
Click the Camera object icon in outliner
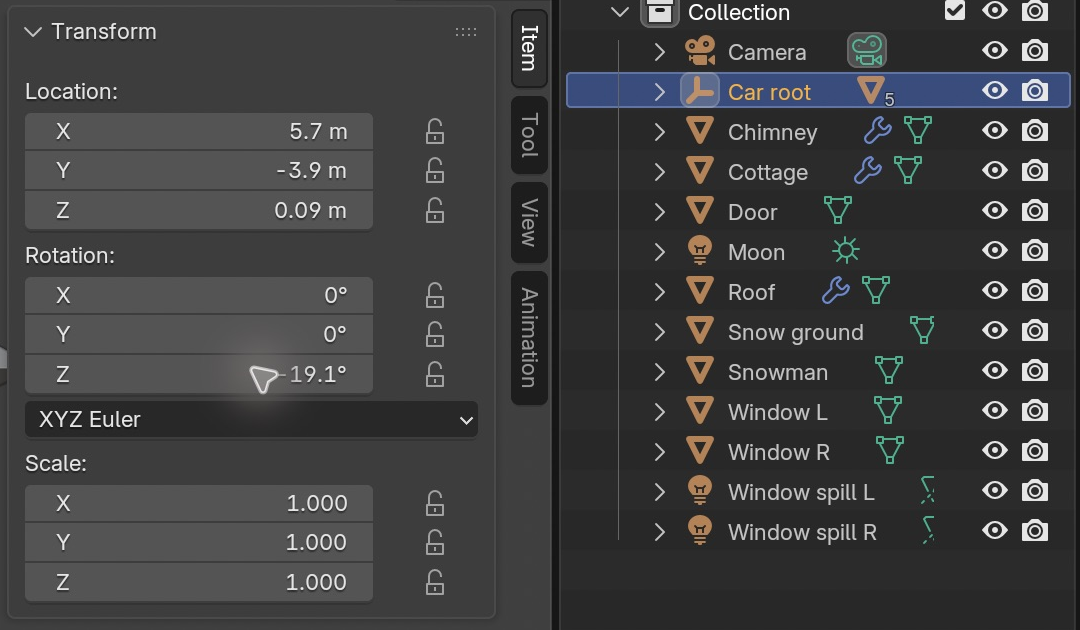coord(700,52)
